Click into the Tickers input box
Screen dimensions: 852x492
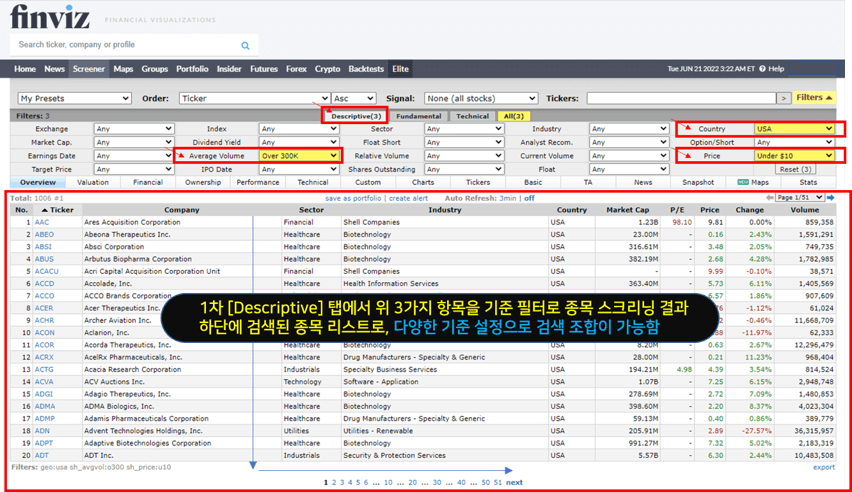tap(681, 98)
